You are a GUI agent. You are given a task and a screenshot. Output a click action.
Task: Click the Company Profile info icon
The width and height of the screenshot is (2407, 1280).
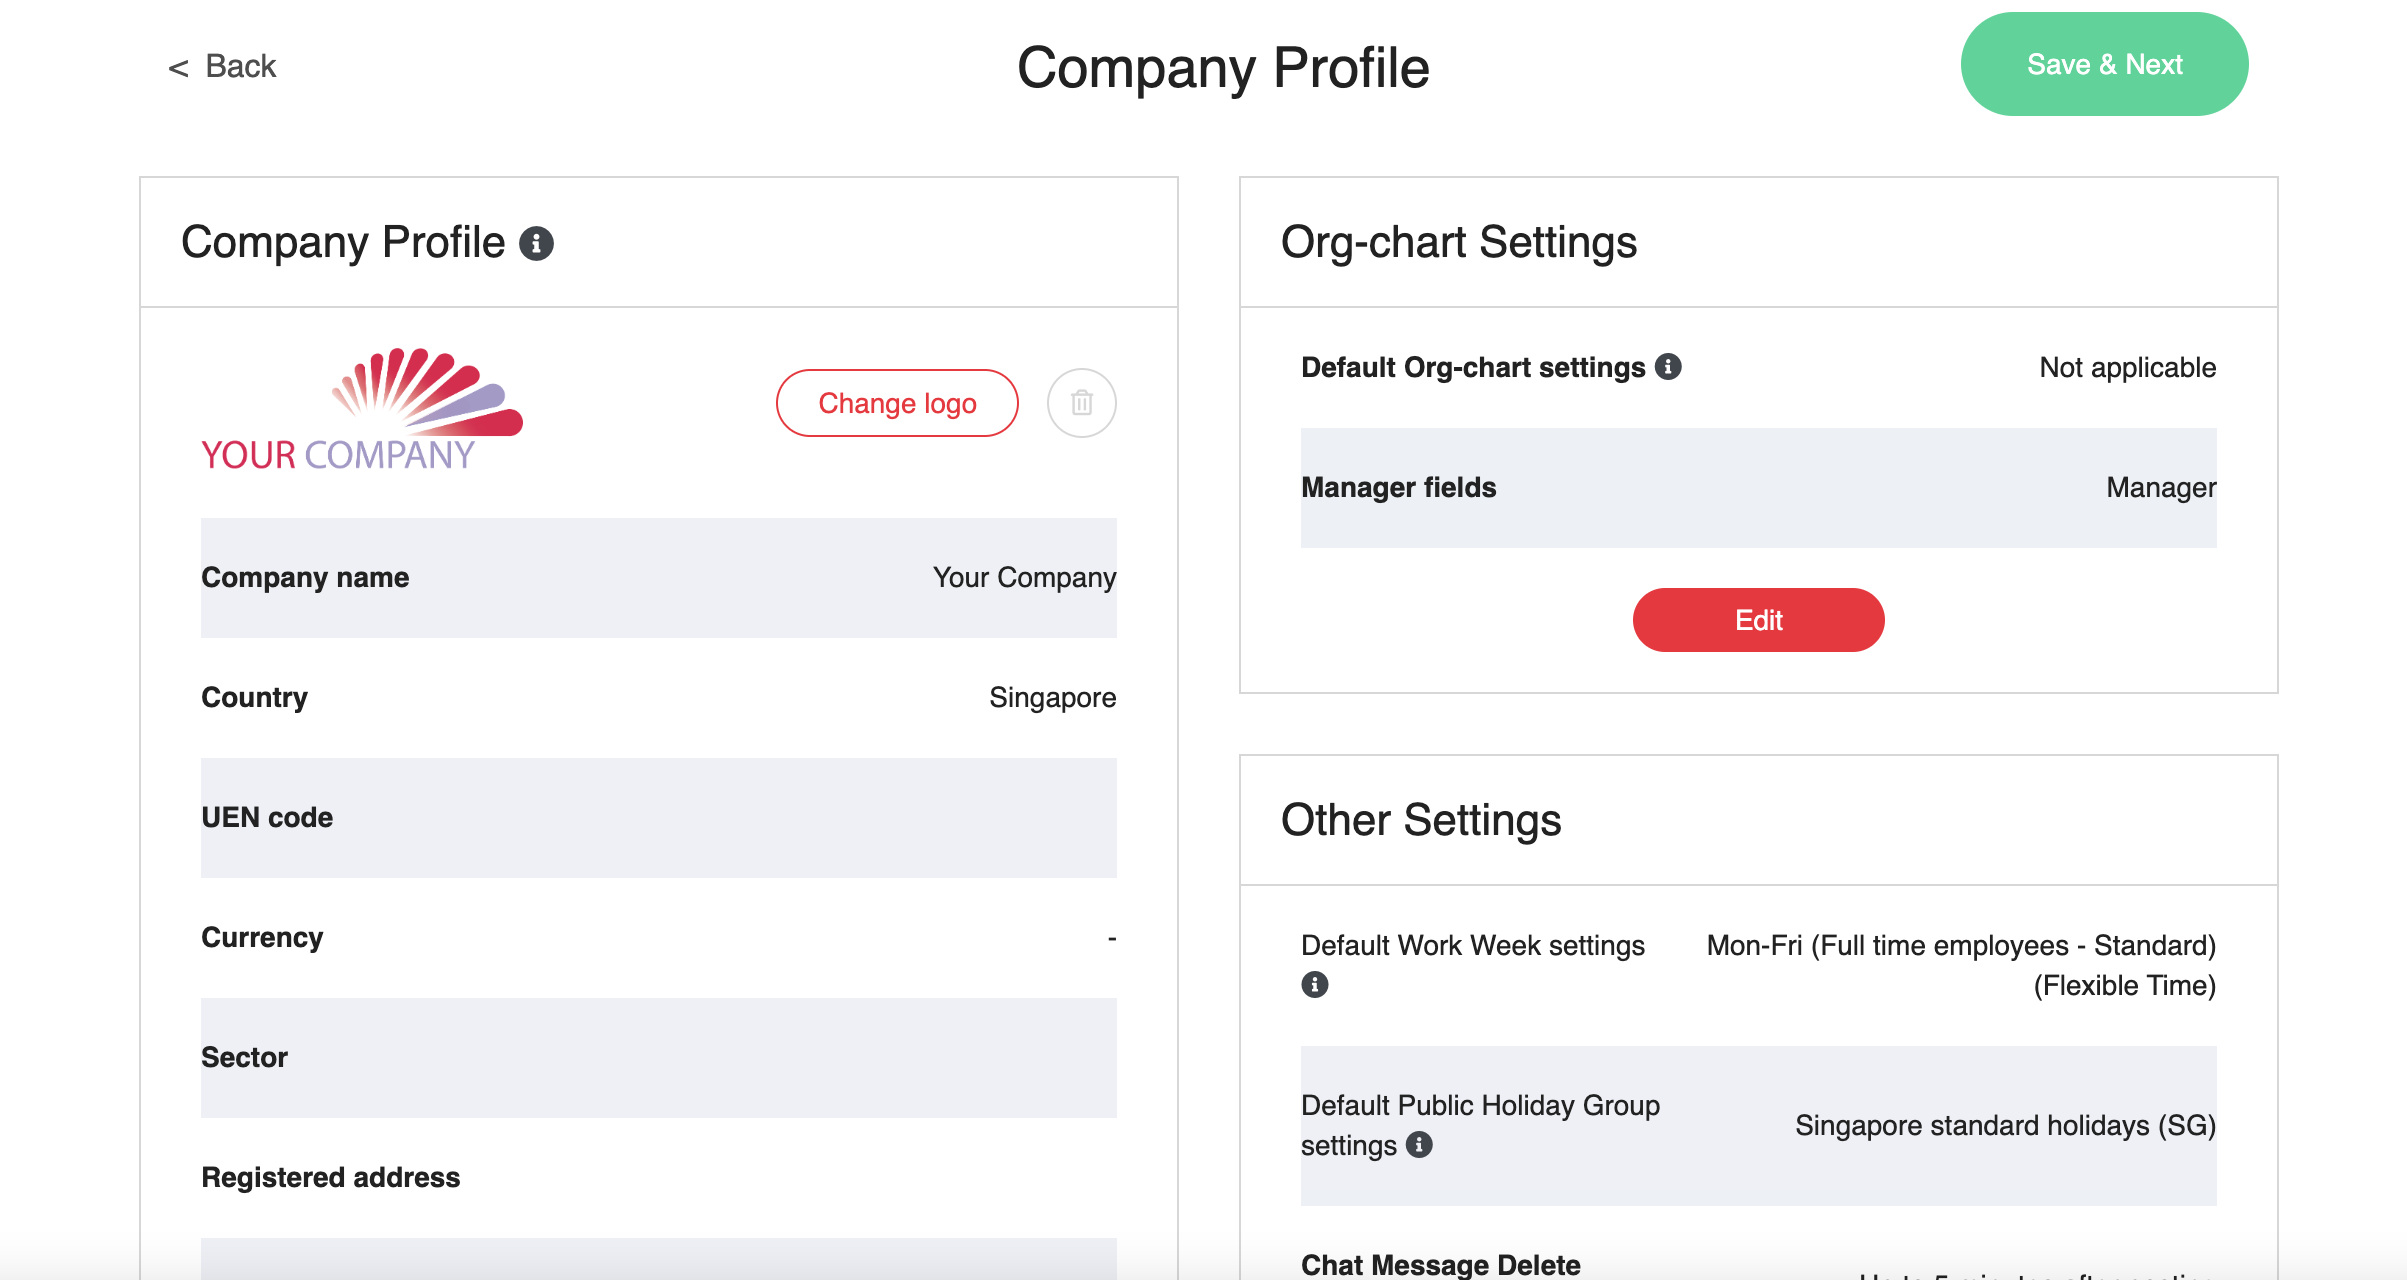(536, 243)
